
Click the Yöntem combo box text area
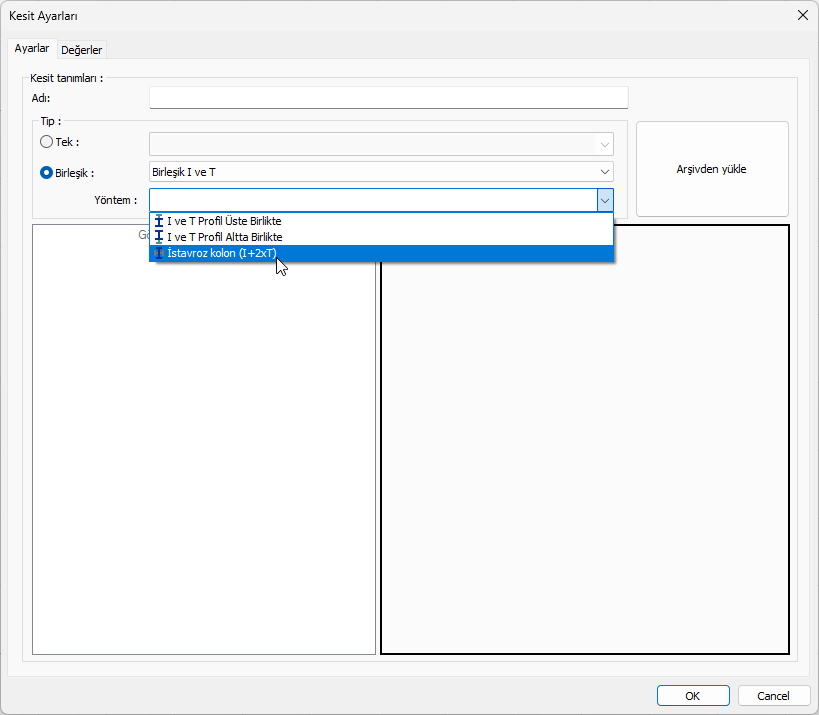tap(372, 200)
